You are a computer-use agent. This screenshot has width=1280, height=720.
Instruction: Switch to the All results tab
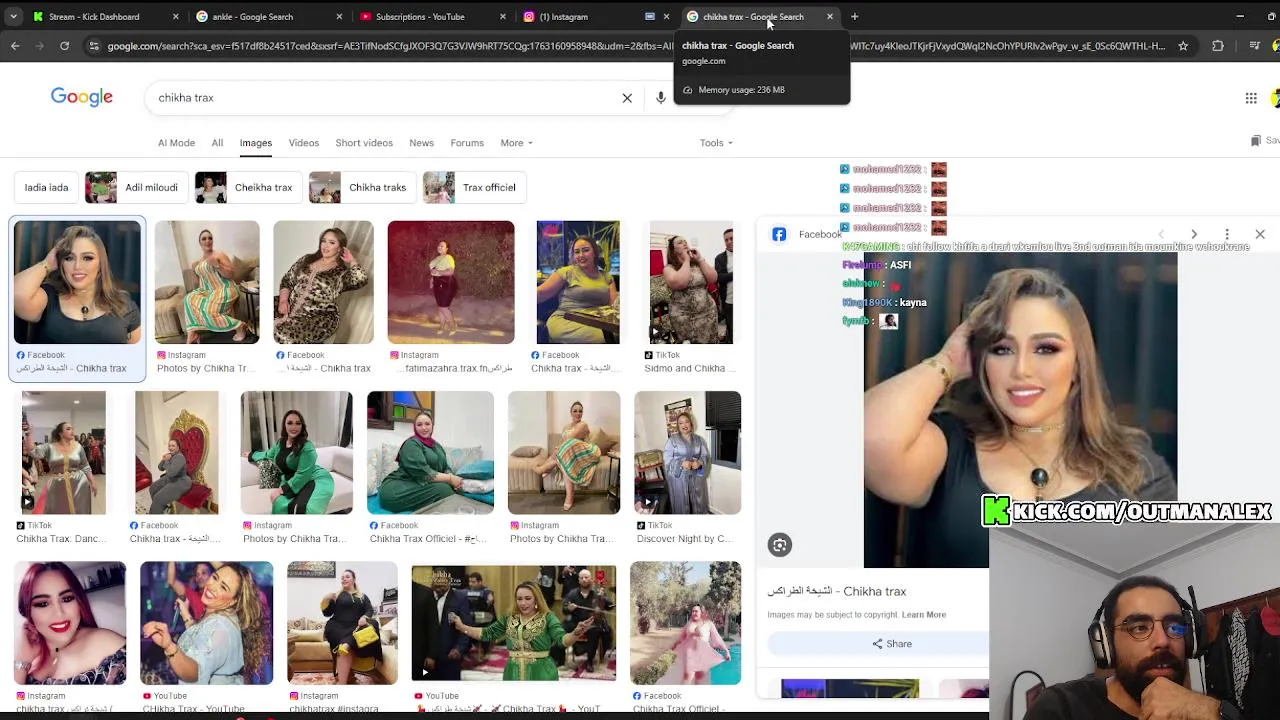(217, 143)
